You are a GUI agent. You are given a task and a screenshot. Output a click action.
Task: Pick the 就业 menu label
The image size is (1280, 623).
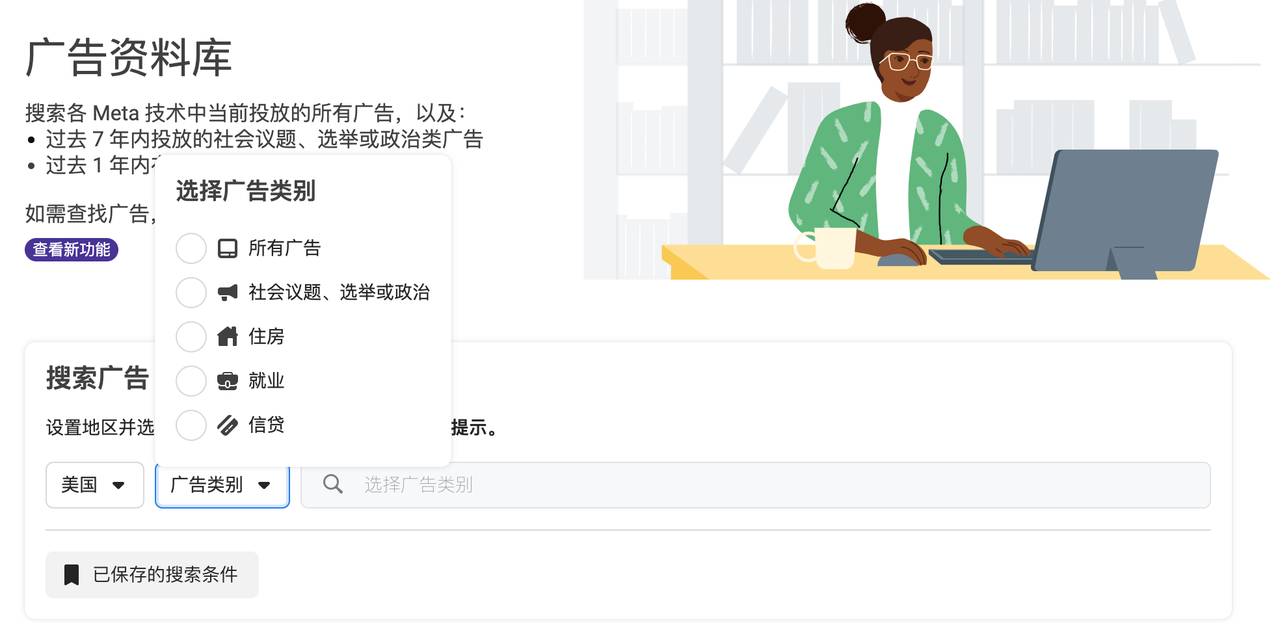coord(266,381)
